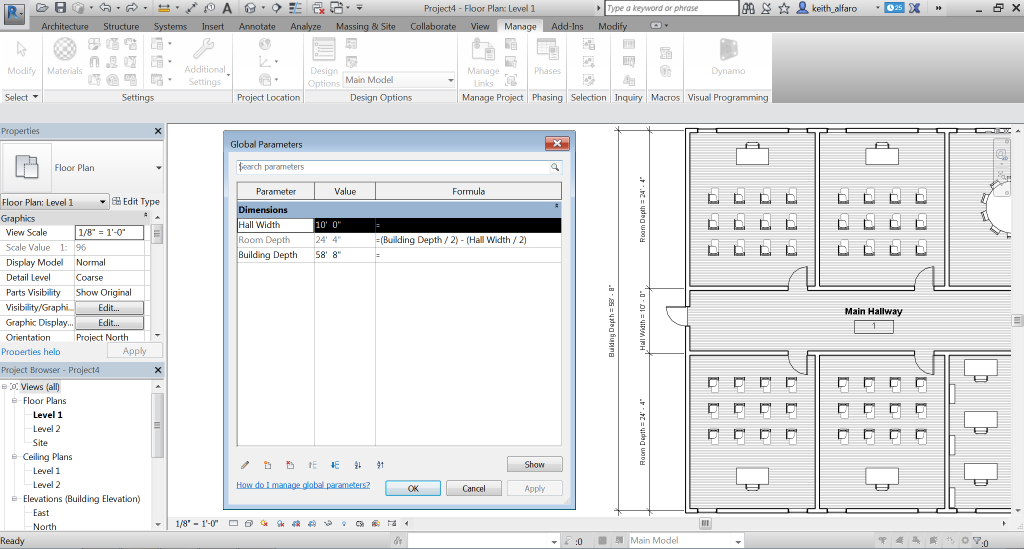Click the New Global Parameter icon
The image size is (1024, 549).
(267, 465)
